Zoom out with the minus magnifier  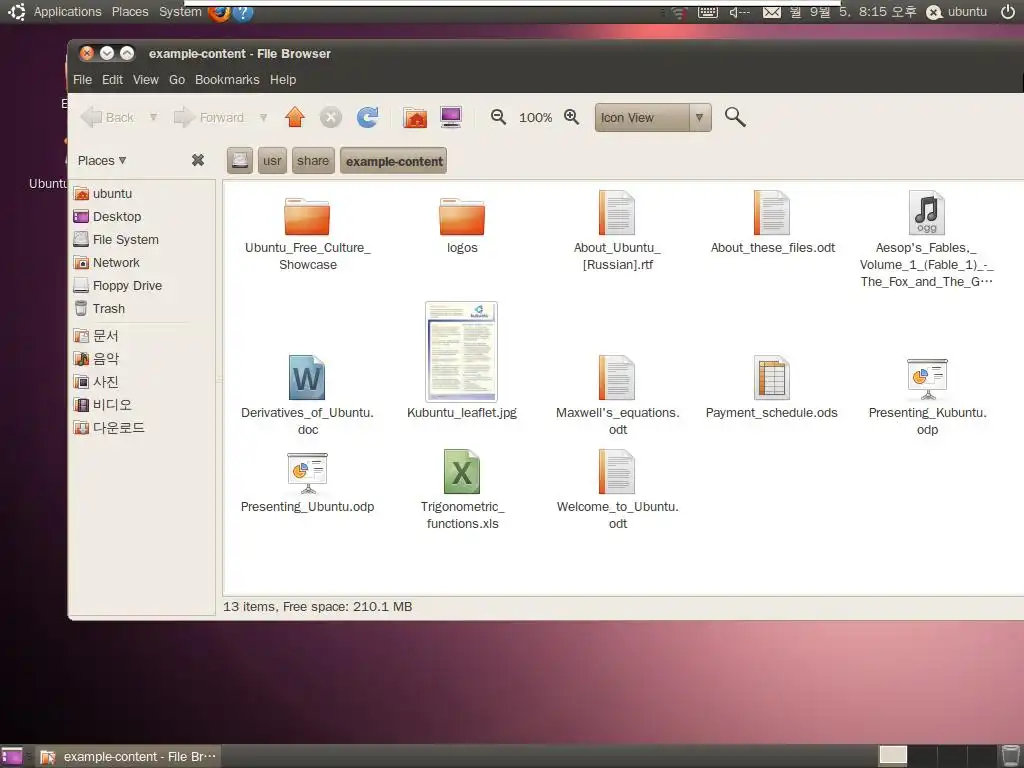coord(498,117)
